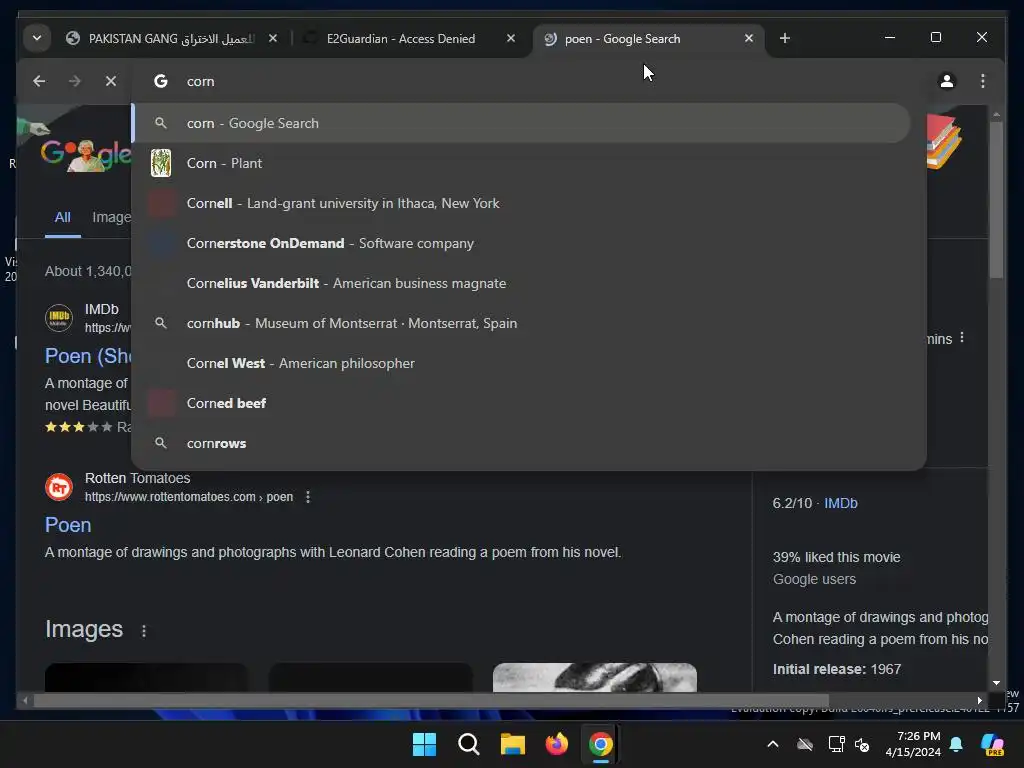Open the clock showing 7:26 PM

913,744
